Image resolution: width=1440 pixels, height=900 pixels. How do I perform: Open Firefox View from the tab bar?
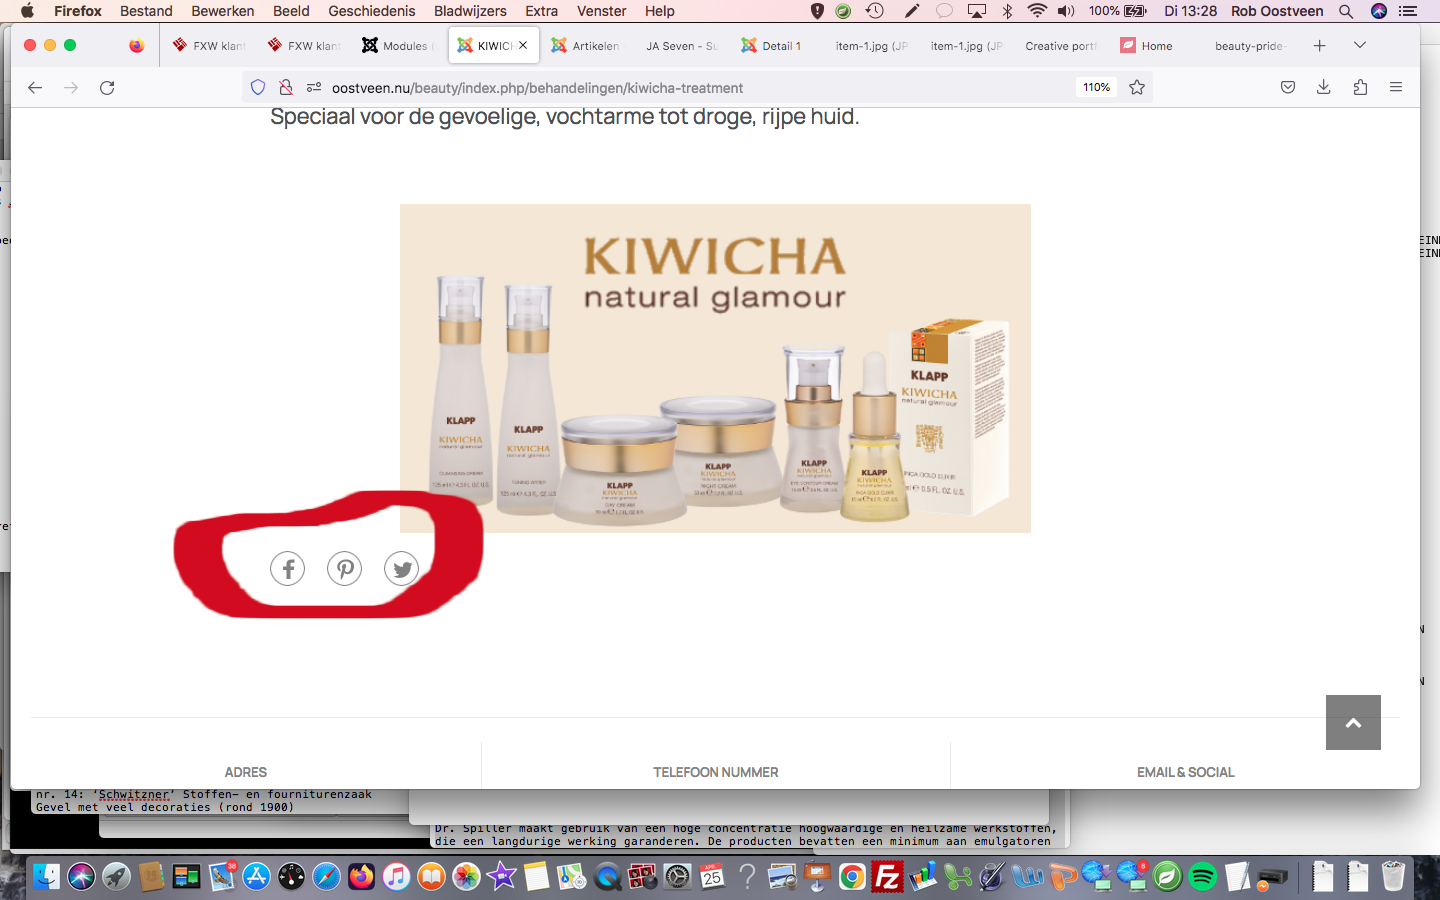tap(137, 46)
